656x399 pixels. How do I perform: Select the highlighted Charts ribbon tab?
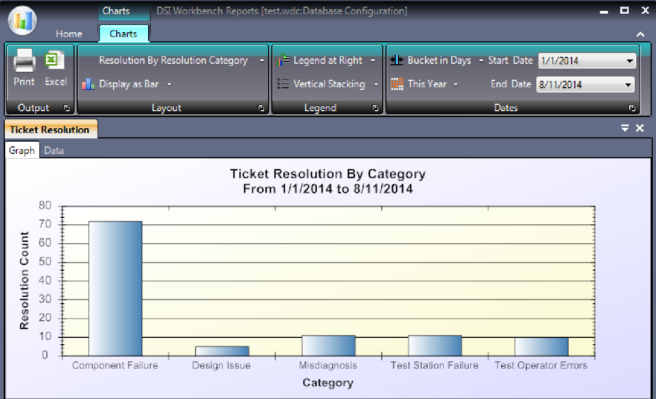pyautogui.click(x=123, y=33)
